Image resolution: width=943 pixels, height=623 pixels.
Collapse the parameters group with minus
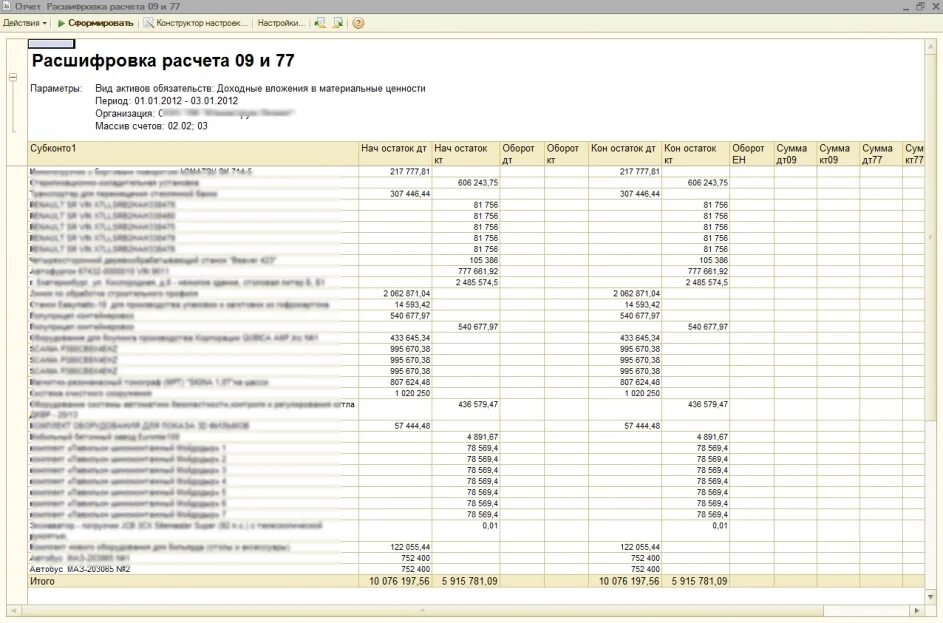coord(13,77)
